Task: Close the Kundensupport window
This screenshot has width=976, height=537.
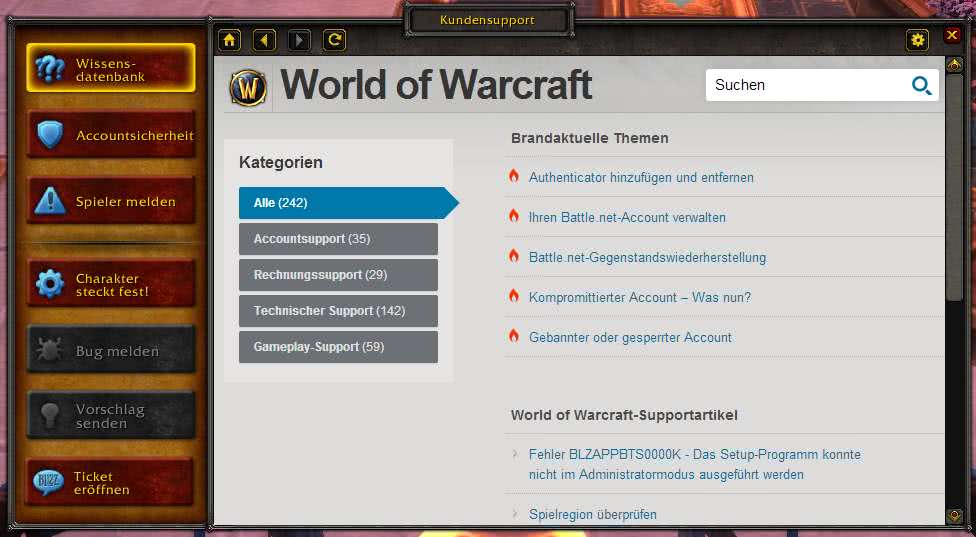Action: pyautogui.click(x=952, y=35)
